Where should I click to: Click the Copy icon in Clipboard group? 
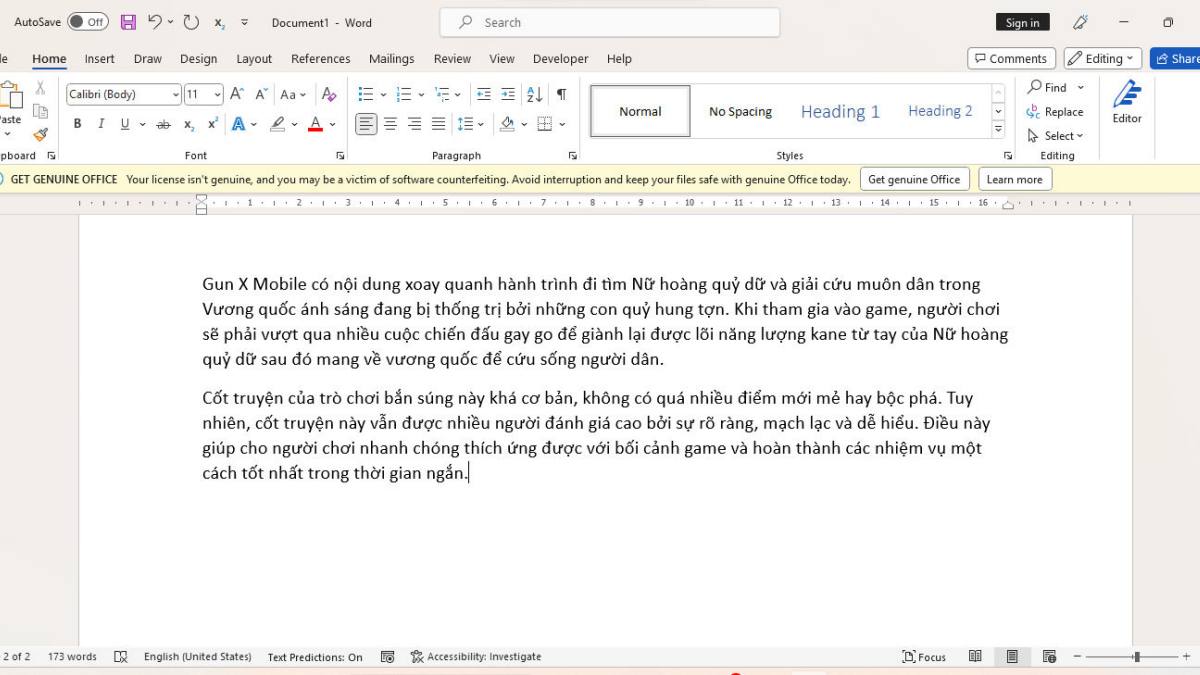[40, 111]
